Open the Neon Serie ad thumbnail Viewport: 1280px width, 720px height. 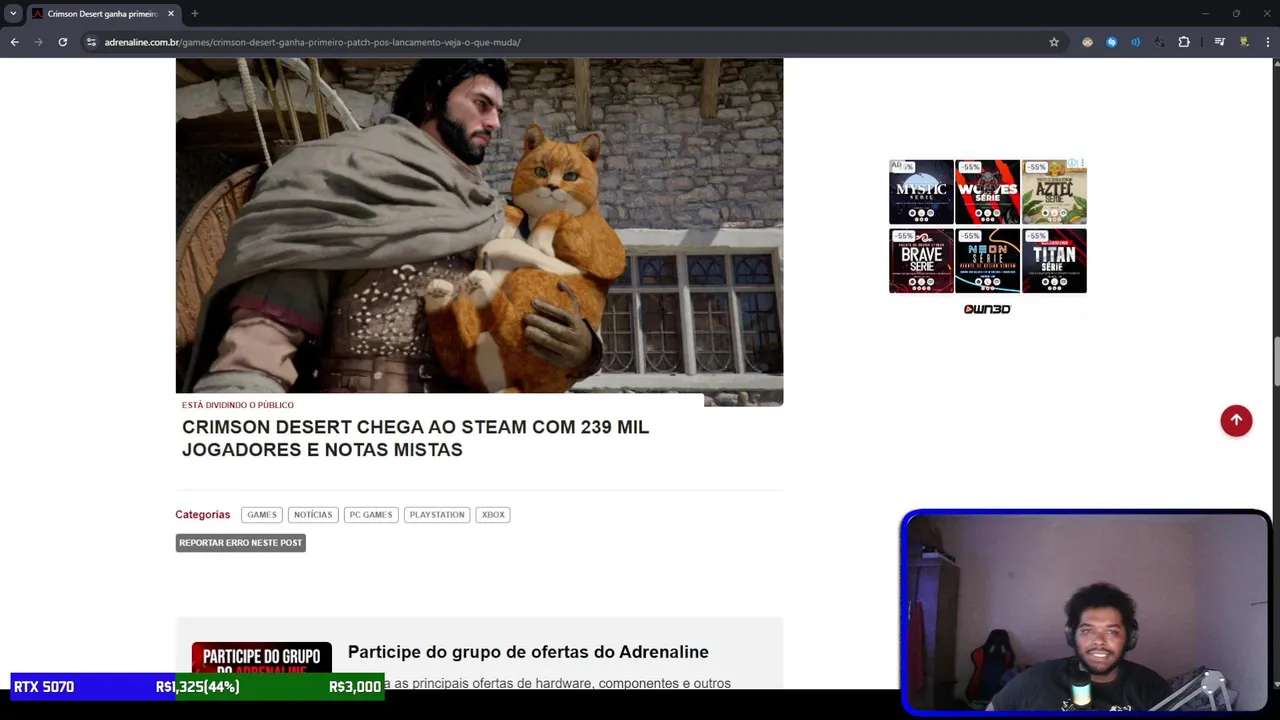click(988, 261)
